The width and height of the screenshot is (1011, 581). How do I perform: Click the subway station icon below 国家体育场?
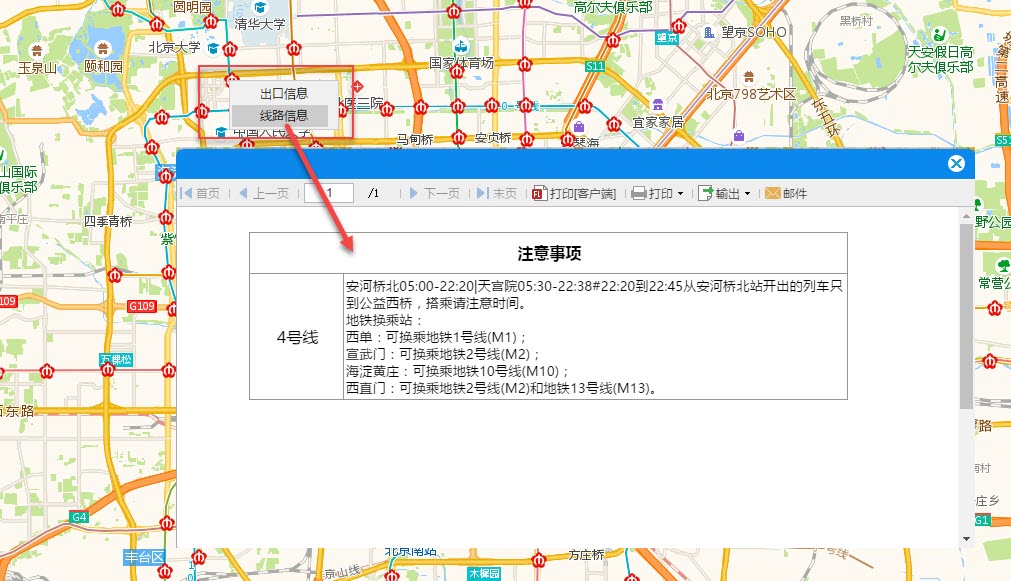point(457,72)
